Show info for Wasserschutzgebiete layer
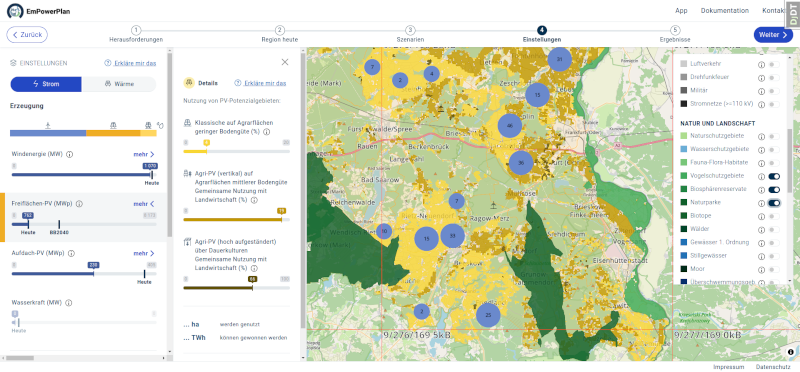The height and width of the screenshot is (372, 800). click(x=761, y=150)
